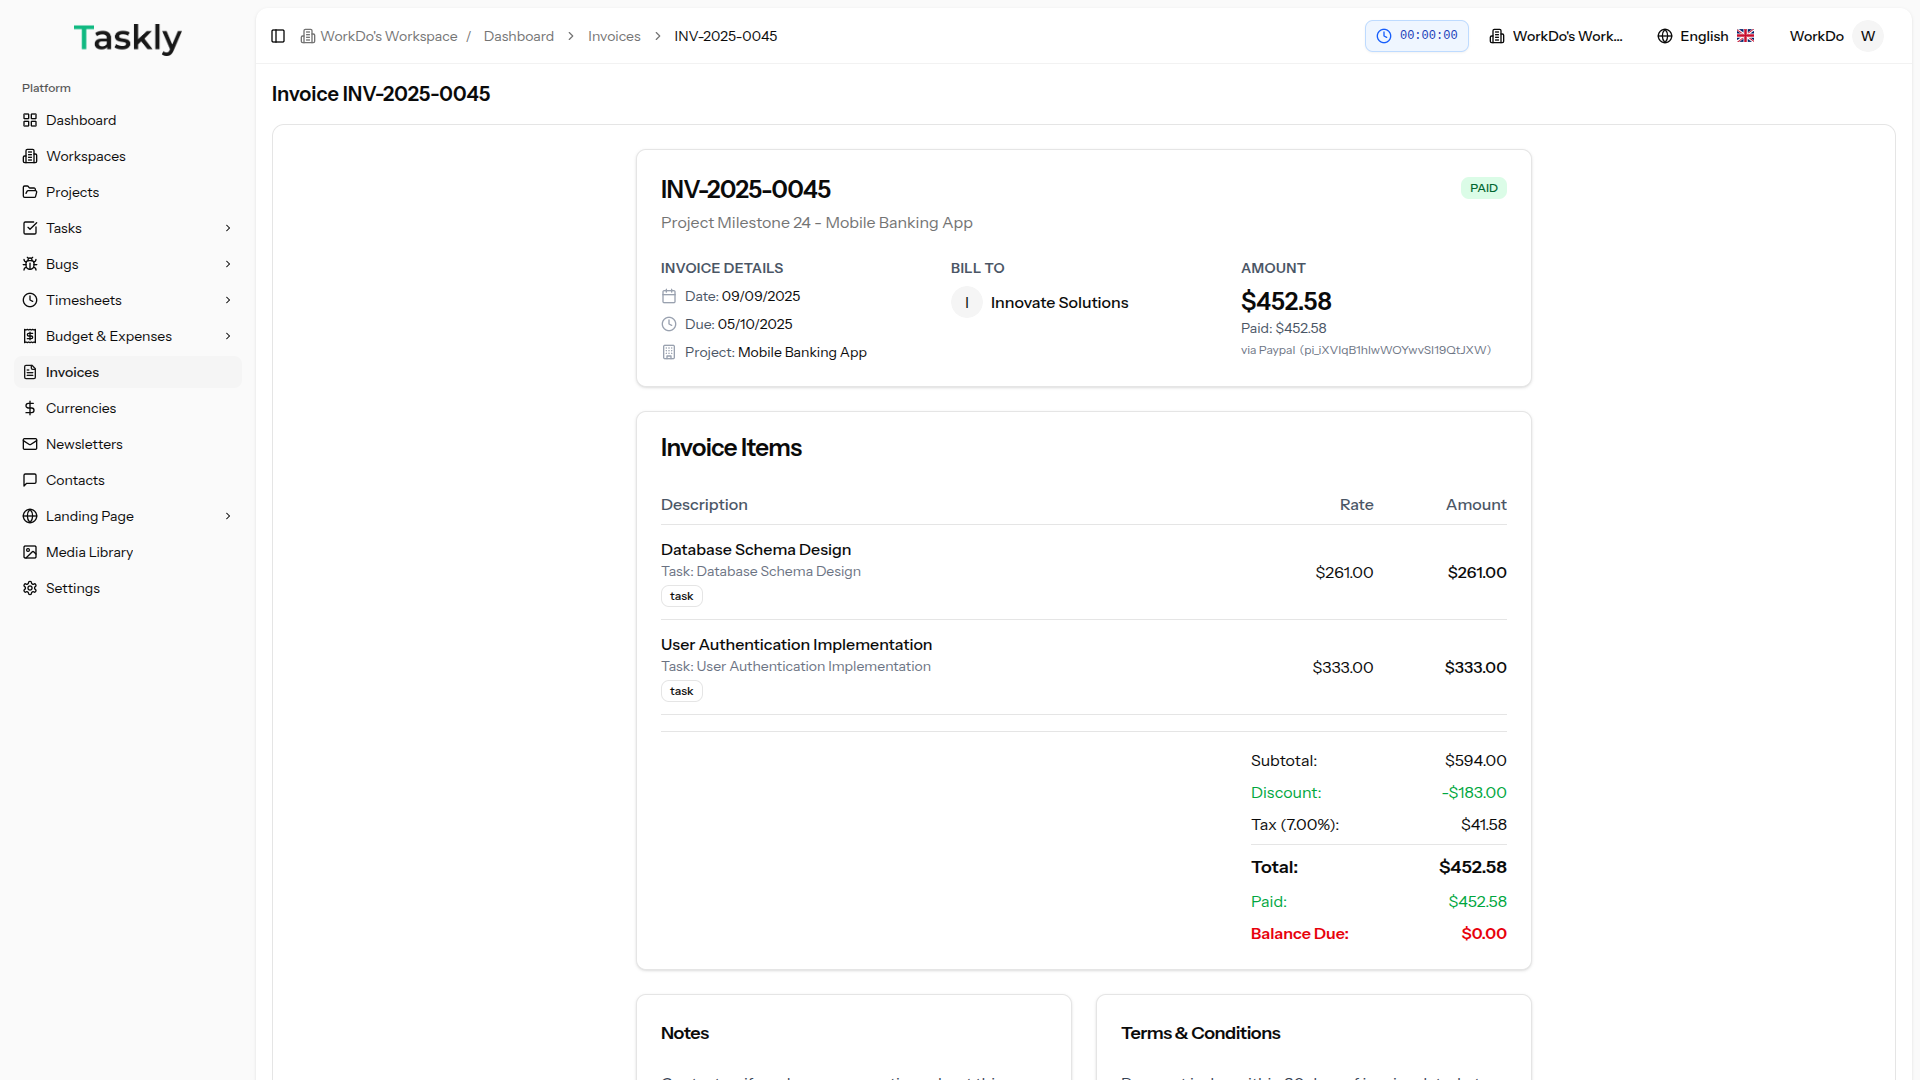Click the Media Library image icon
The image size is (1920, 1080).
click(x=30, y=552)
